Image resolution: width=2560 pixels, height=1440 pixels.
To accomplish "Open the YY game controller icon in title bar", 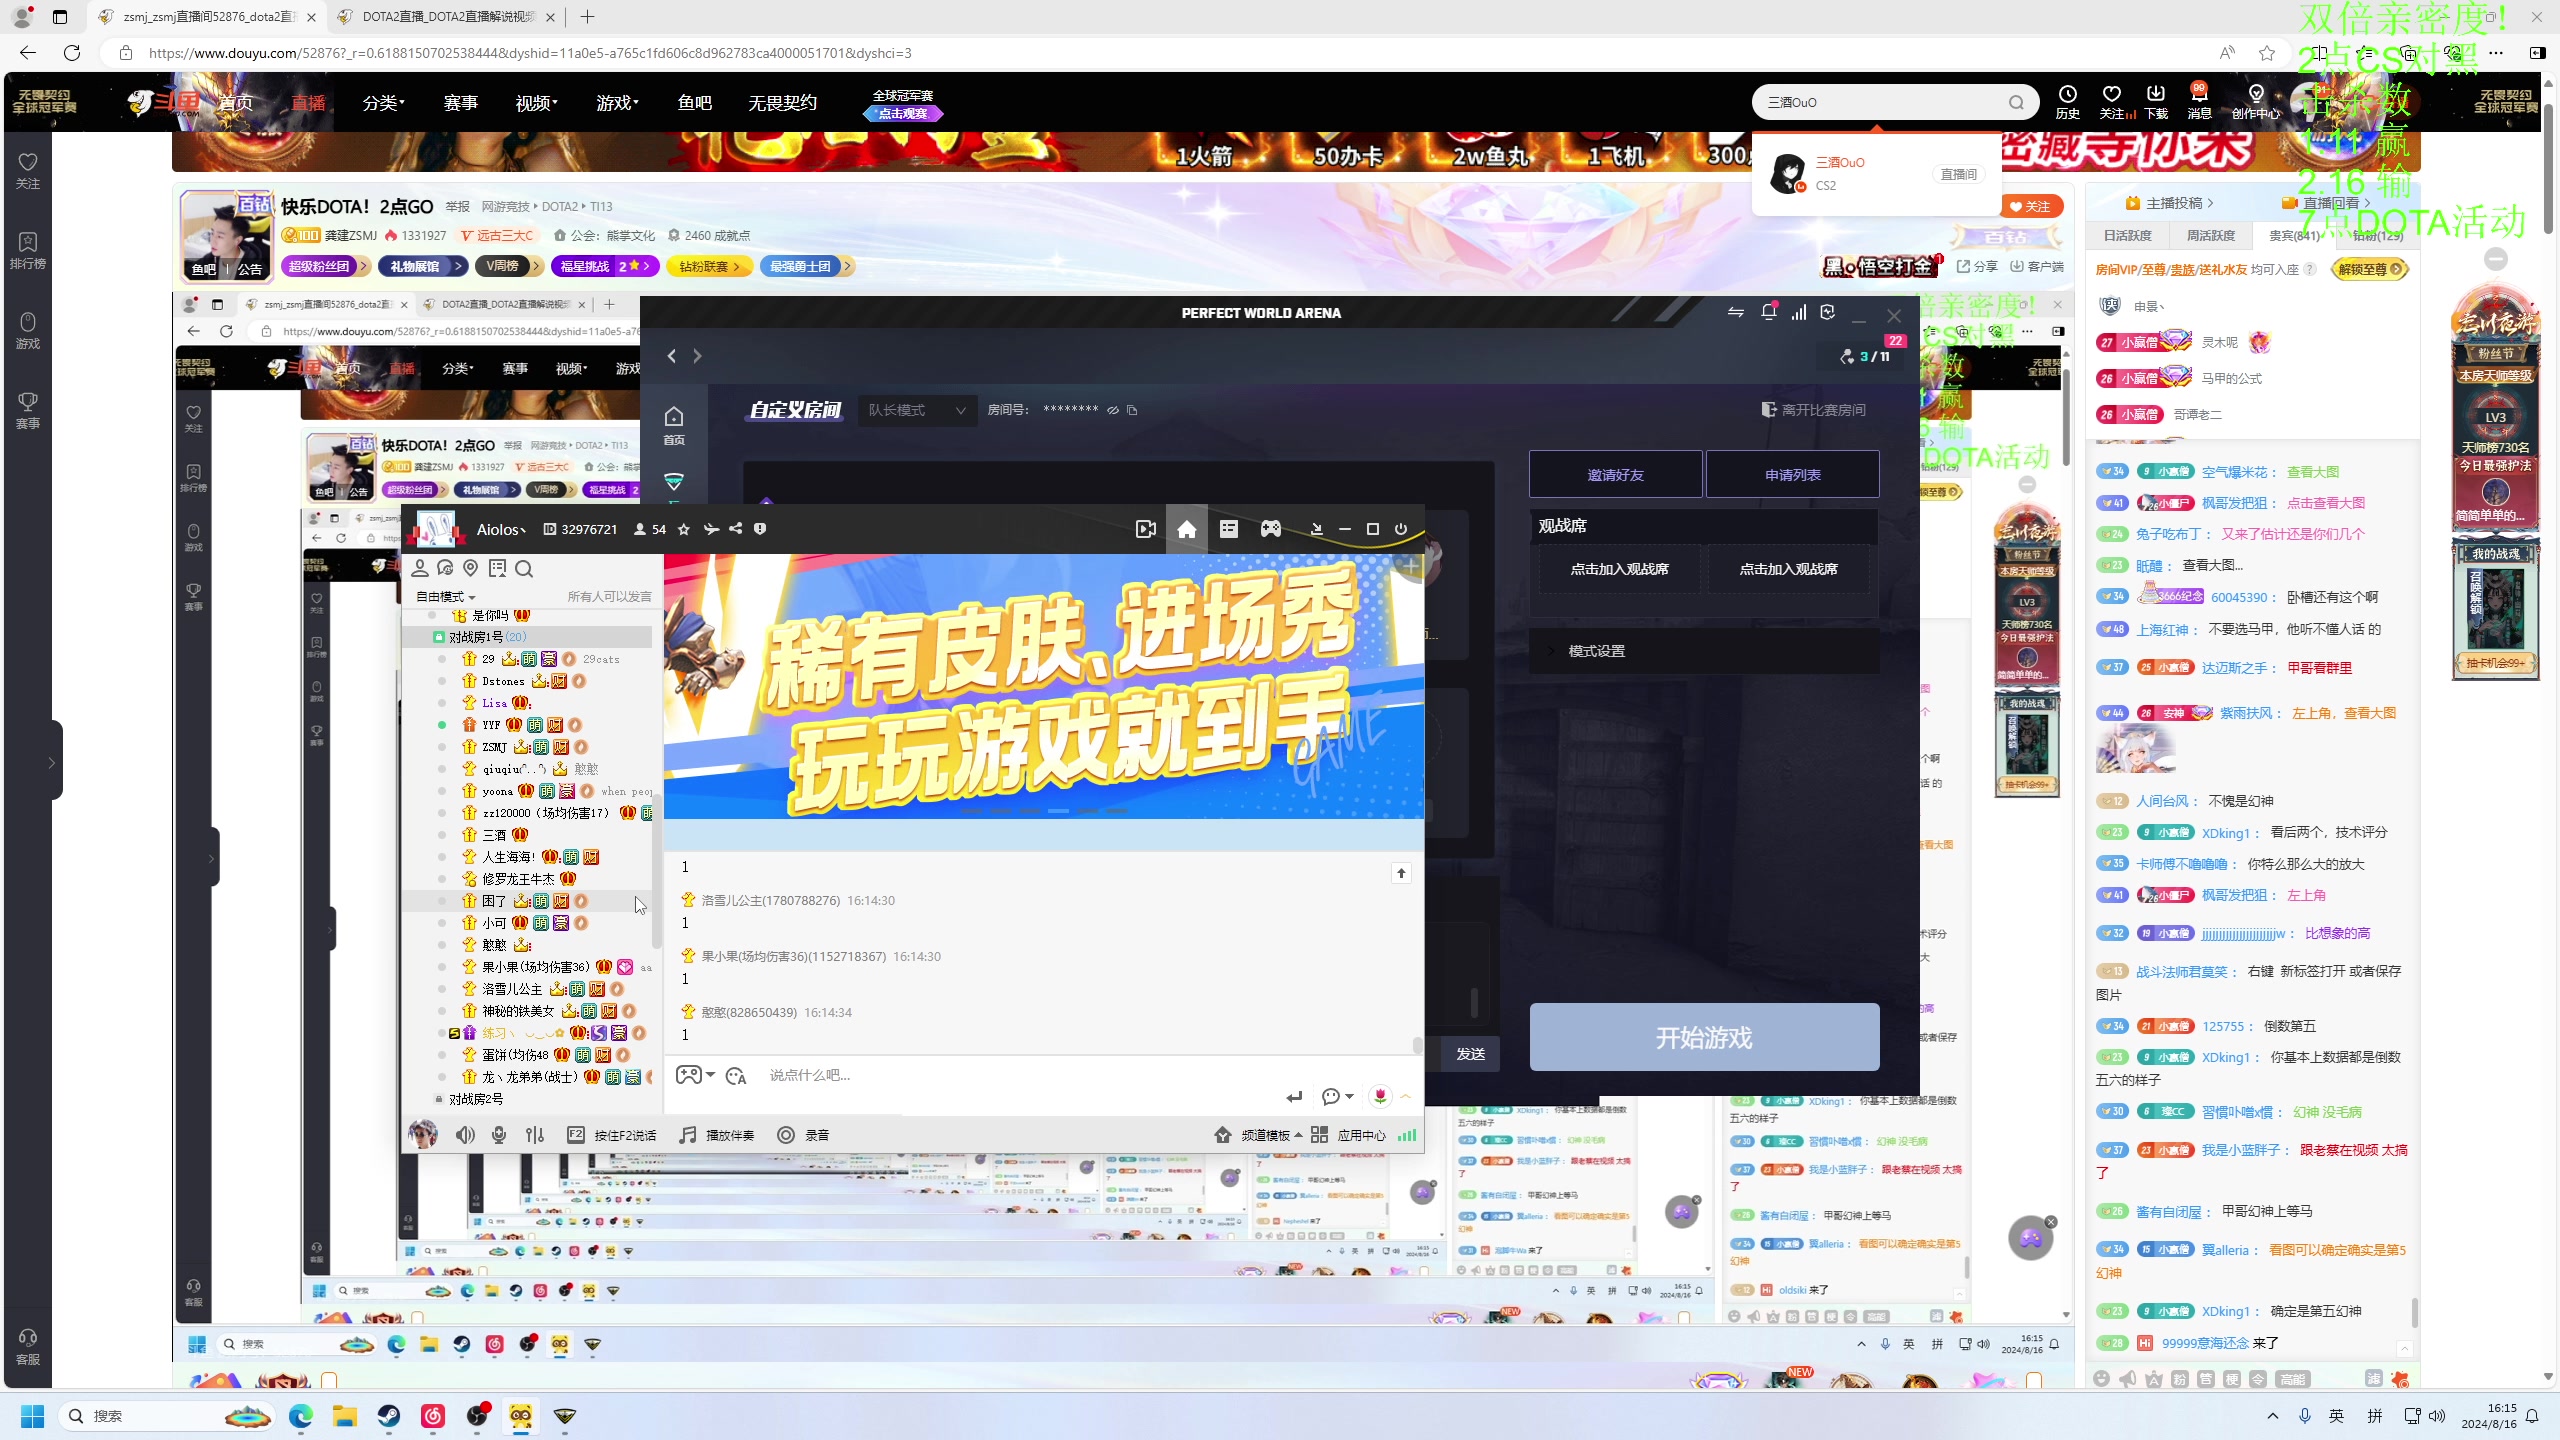I will 1270,529.
